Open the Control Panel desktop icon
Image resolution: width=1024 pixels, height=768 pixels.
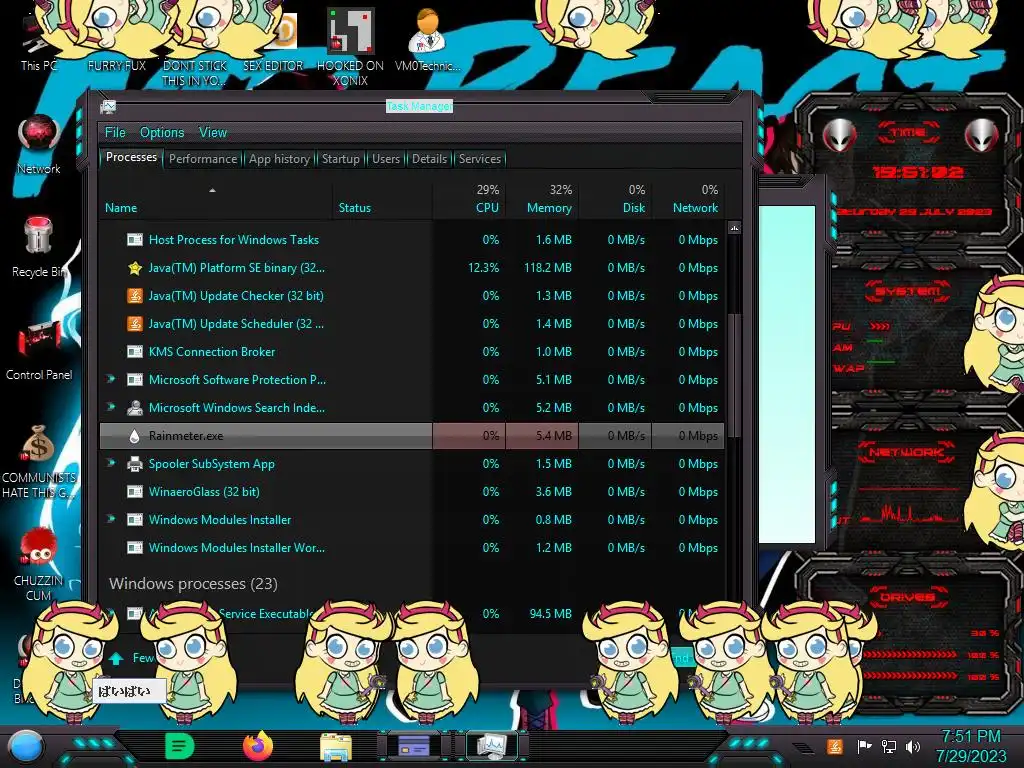tap(39, 348)
